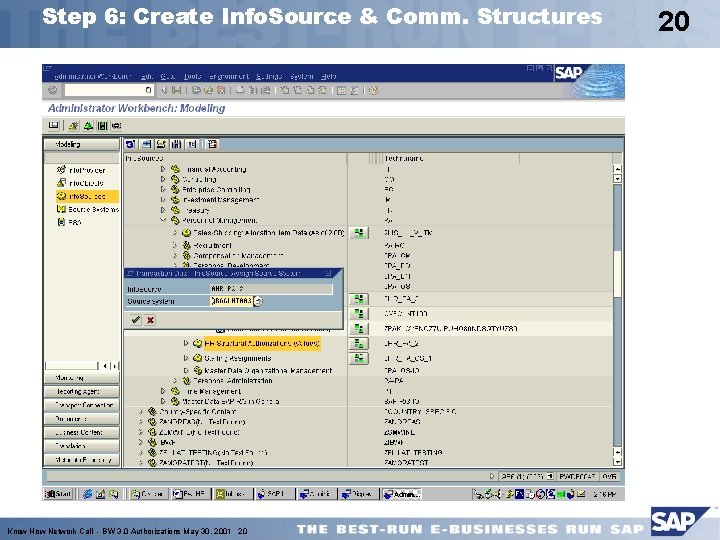The width and height of the screenshot is (720, 540).
Task: Expand the Recruitment tree node
Action: coord(175,245)
